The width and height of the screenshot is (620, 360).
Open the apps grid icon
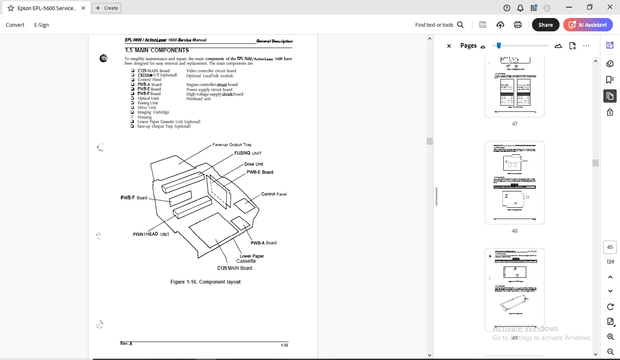534,8
